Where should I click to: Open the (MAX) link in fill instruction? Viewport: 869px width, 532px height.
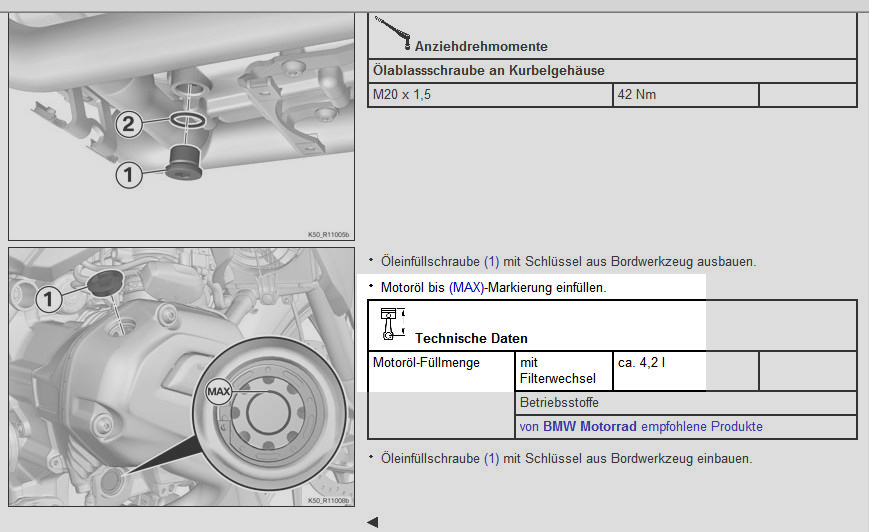pos(466,287)
